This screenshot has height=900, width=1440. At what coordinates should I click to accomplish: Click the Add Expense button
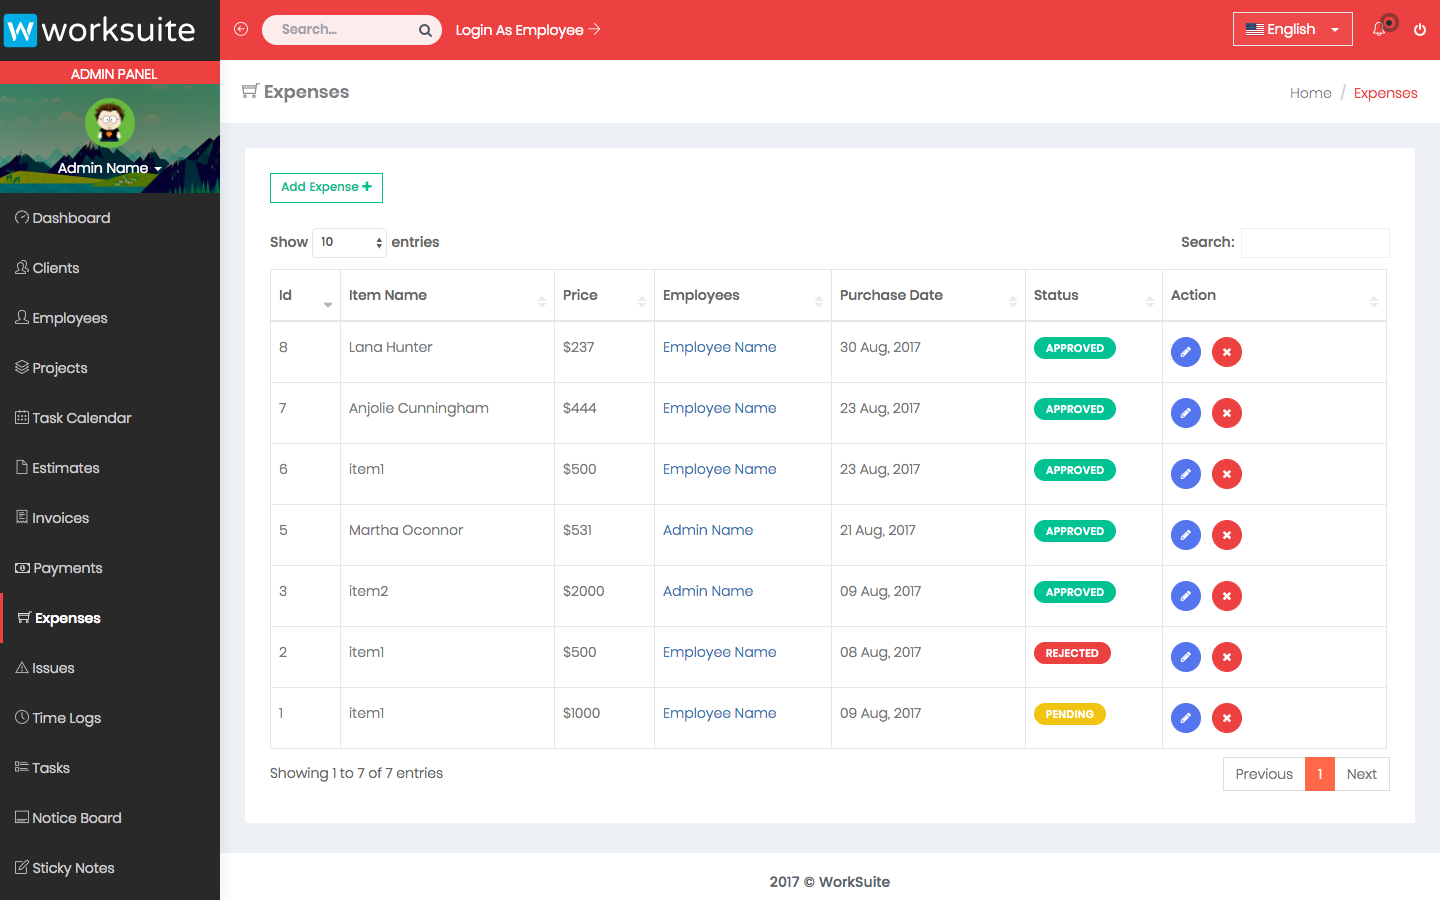click(326, 187)
